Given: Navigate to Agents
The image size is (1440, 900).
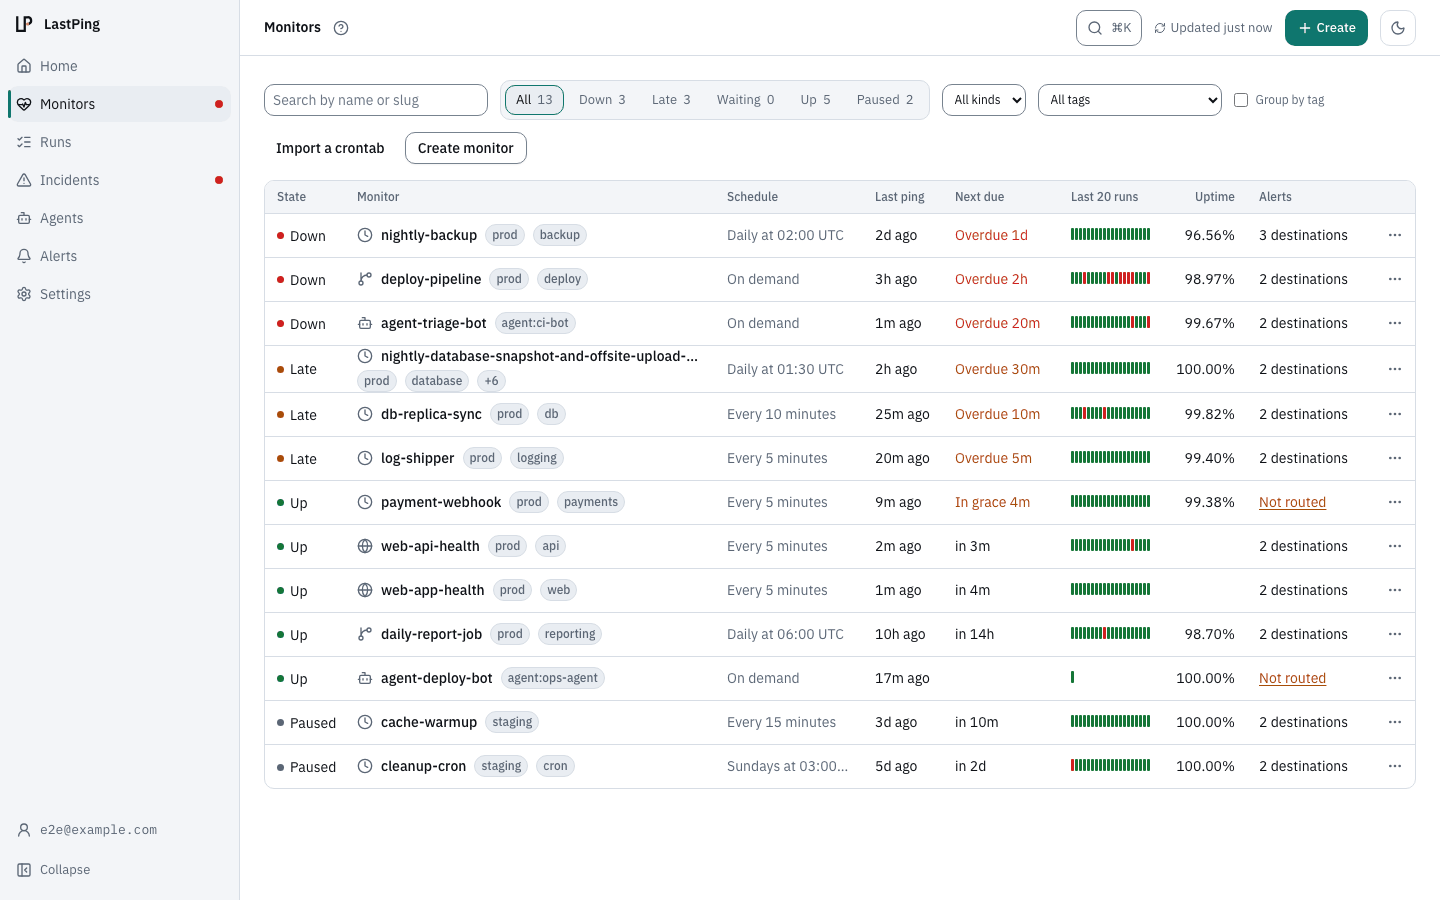Looking at the screenshot, I should click(x=119, y=218).
